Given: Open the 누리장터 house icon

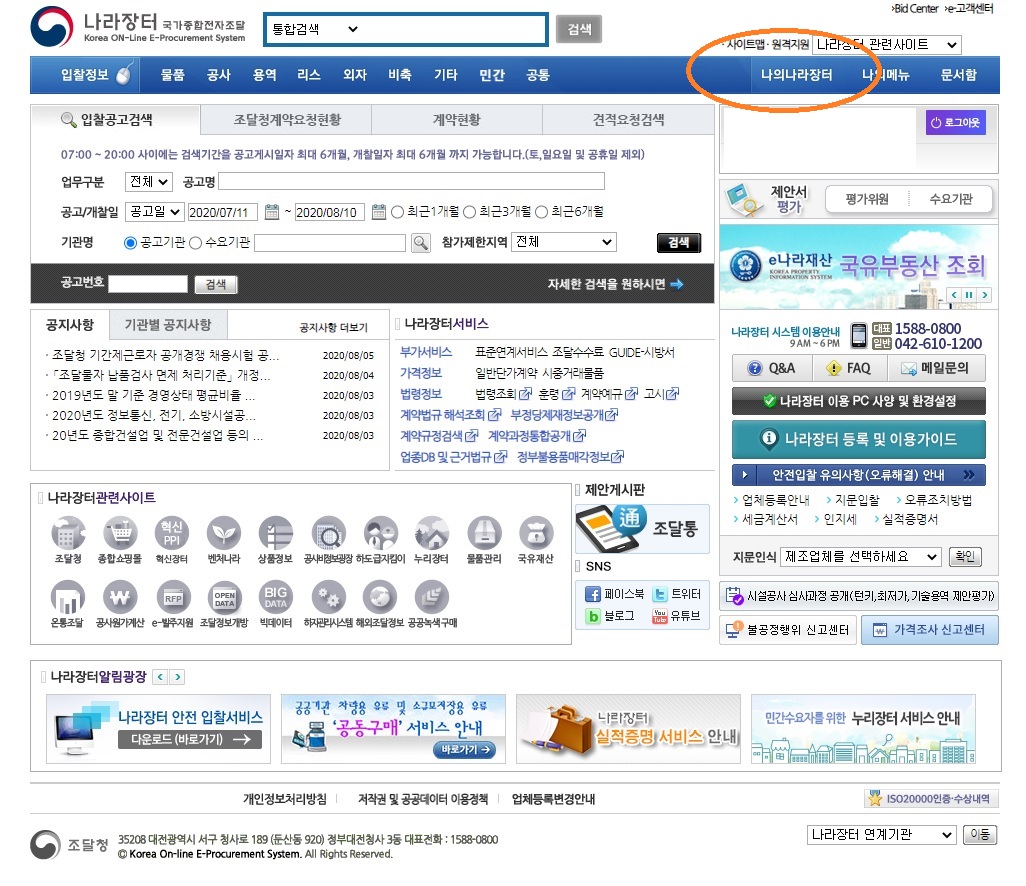Looking at the screenshot, I should (431, 533).
